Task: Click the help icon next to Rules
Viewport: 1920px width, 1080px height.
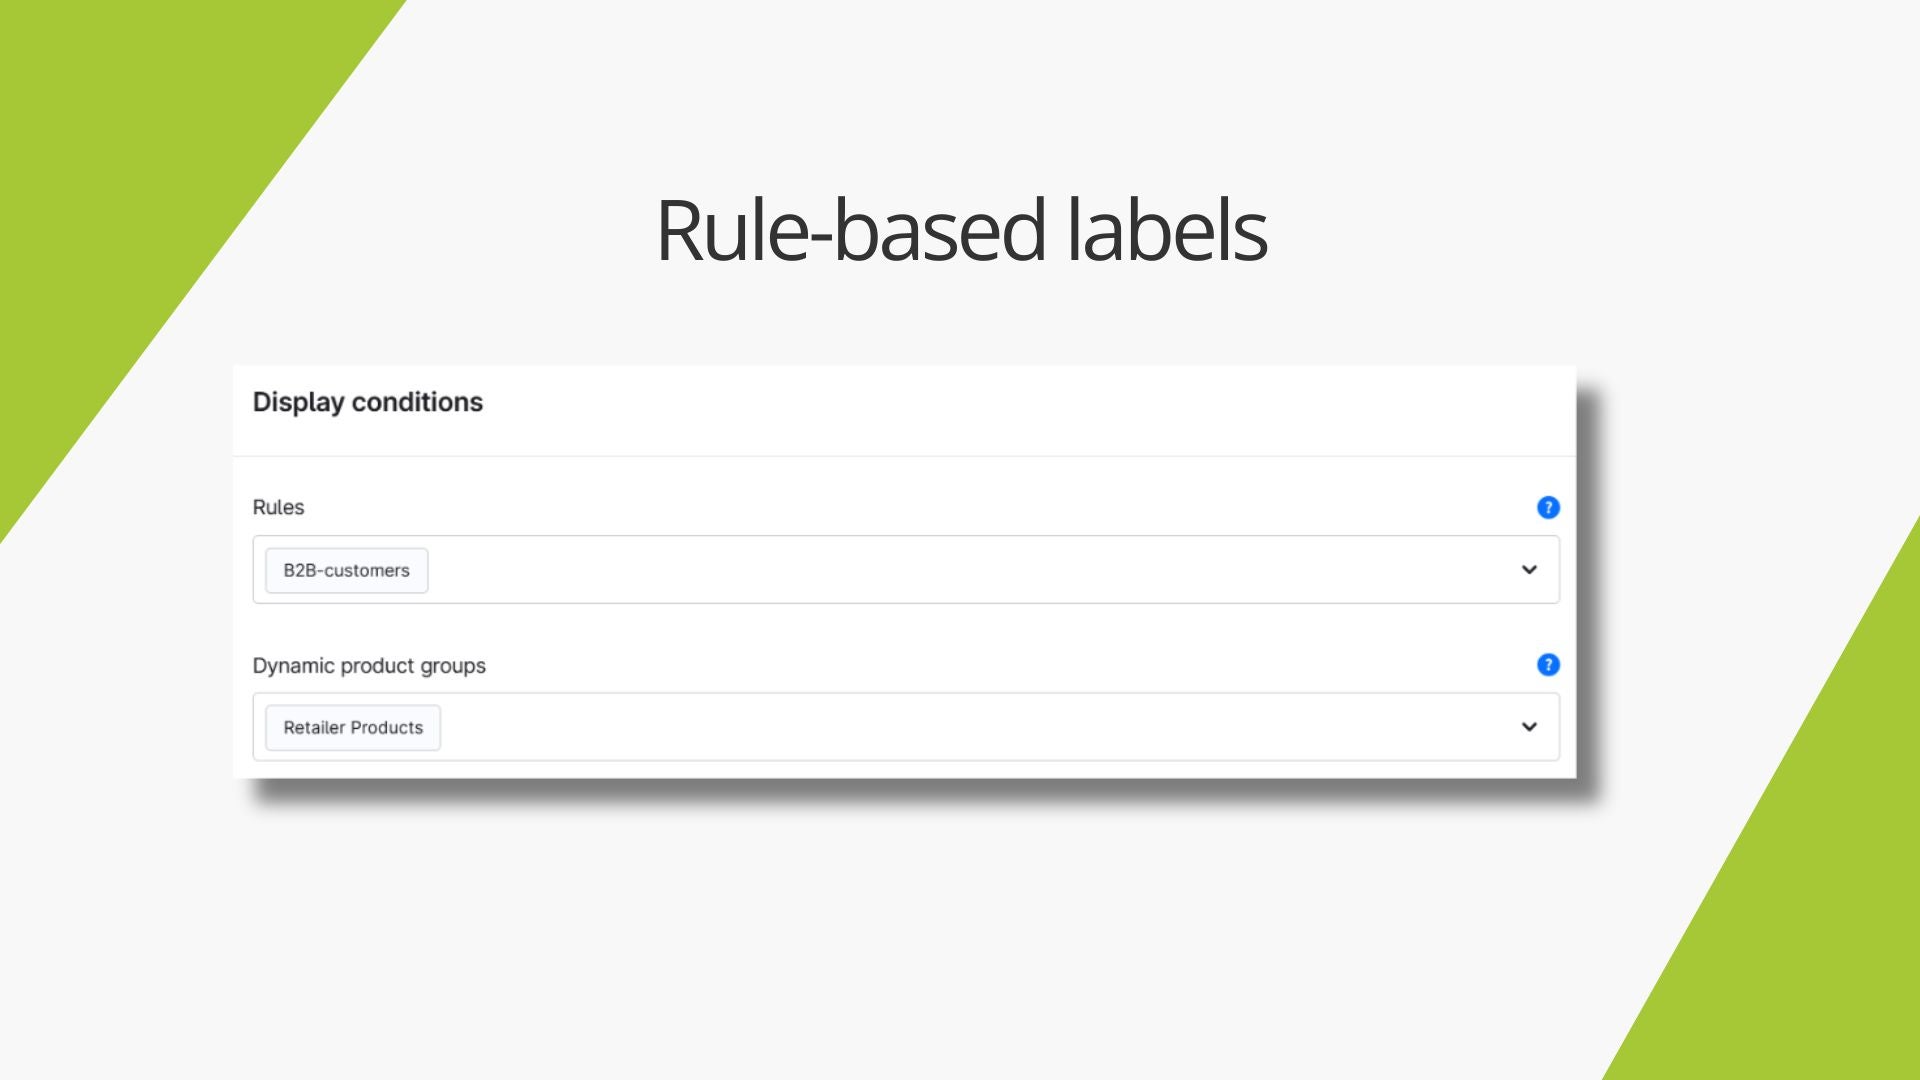Action: click(x=1548, y=508)
